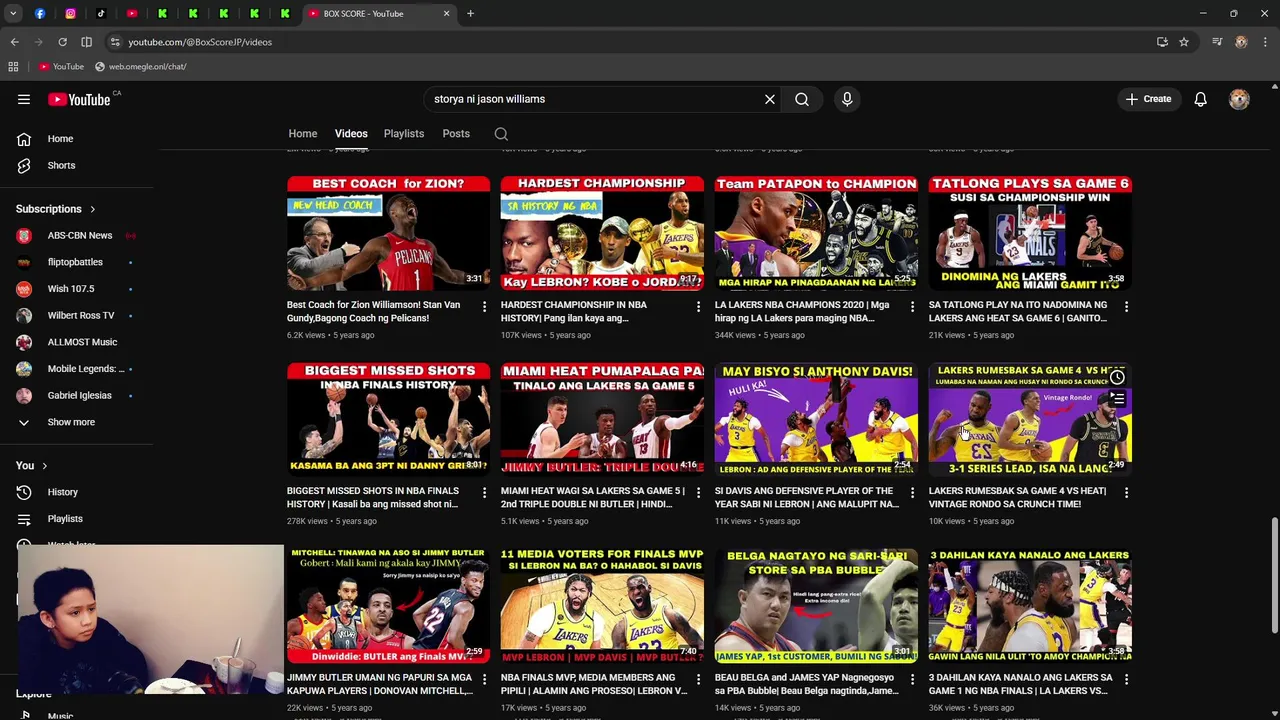Open options for LAKERS RUMESBAK video
The height and width of the screenshot is (720, 1280).
(1126, 492)
